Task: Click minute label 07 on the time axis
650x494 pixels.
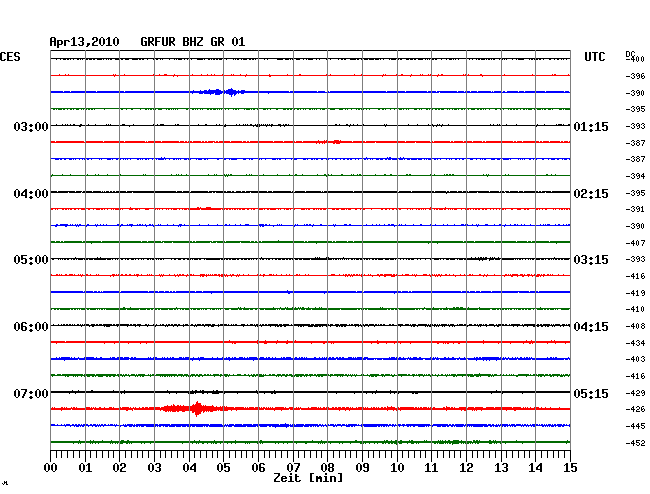Action: click(293, 468)
